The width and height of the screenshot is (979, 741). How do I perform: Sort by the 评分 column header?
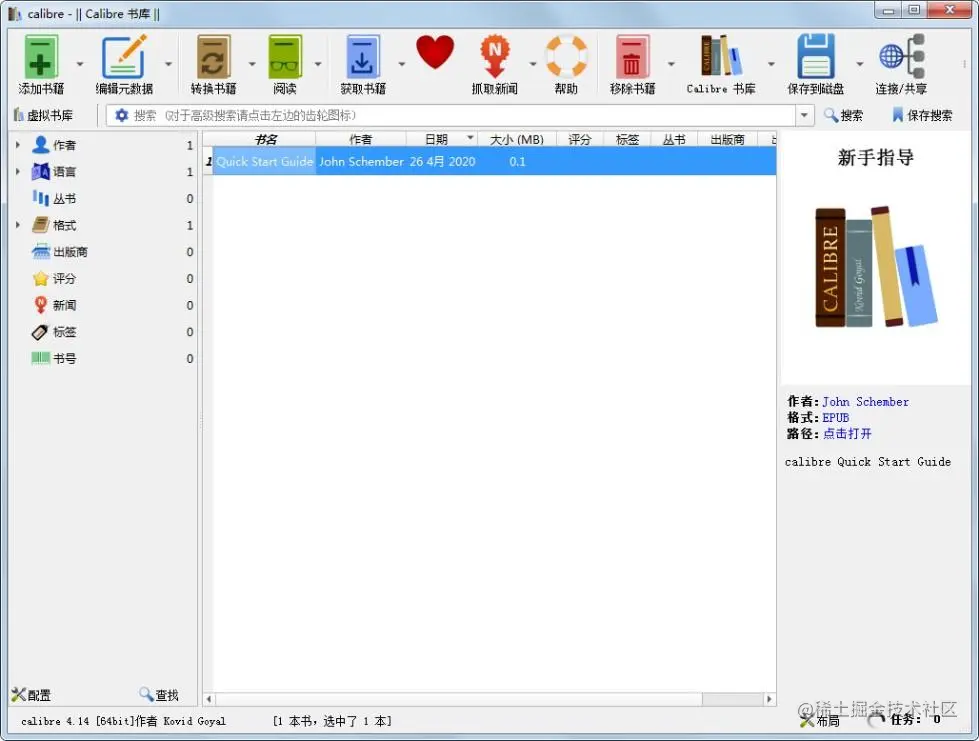pos(579,139)
